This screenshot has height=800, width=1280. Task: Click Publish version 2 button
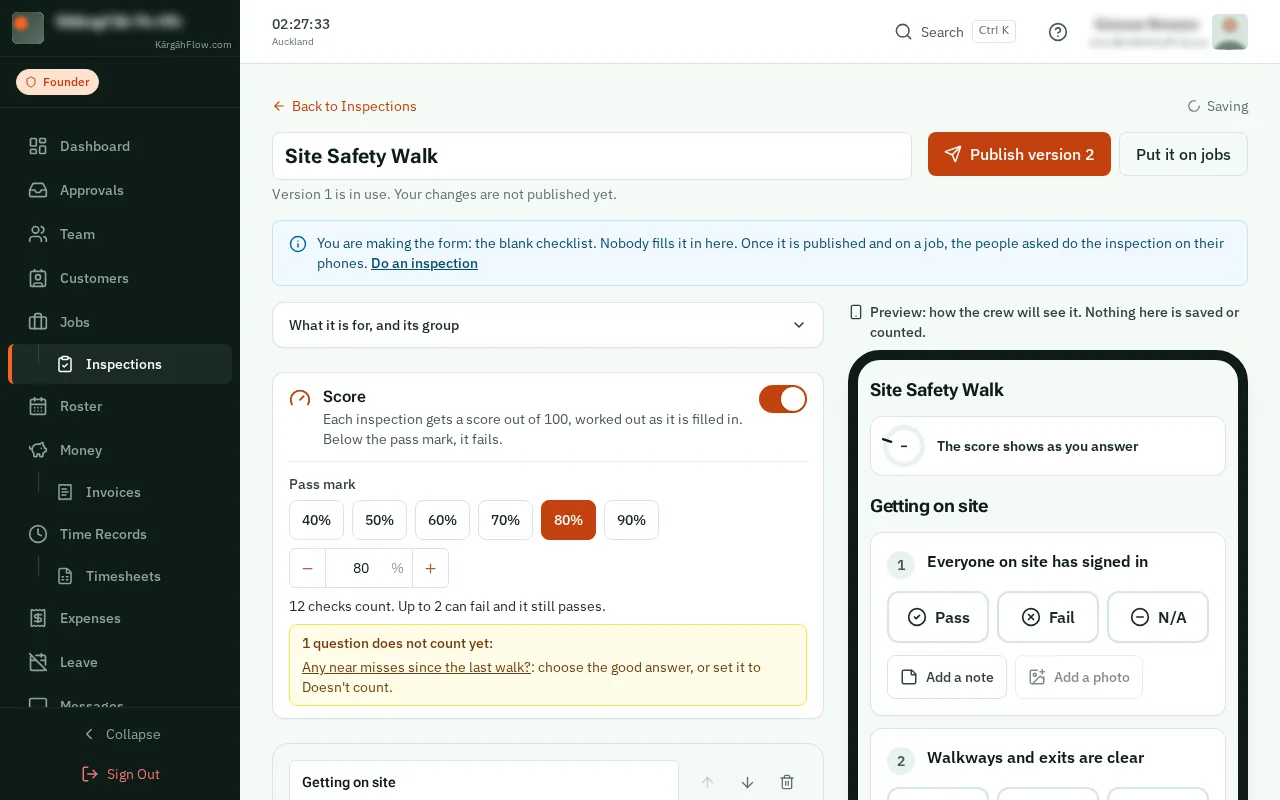click(1019, 154)
